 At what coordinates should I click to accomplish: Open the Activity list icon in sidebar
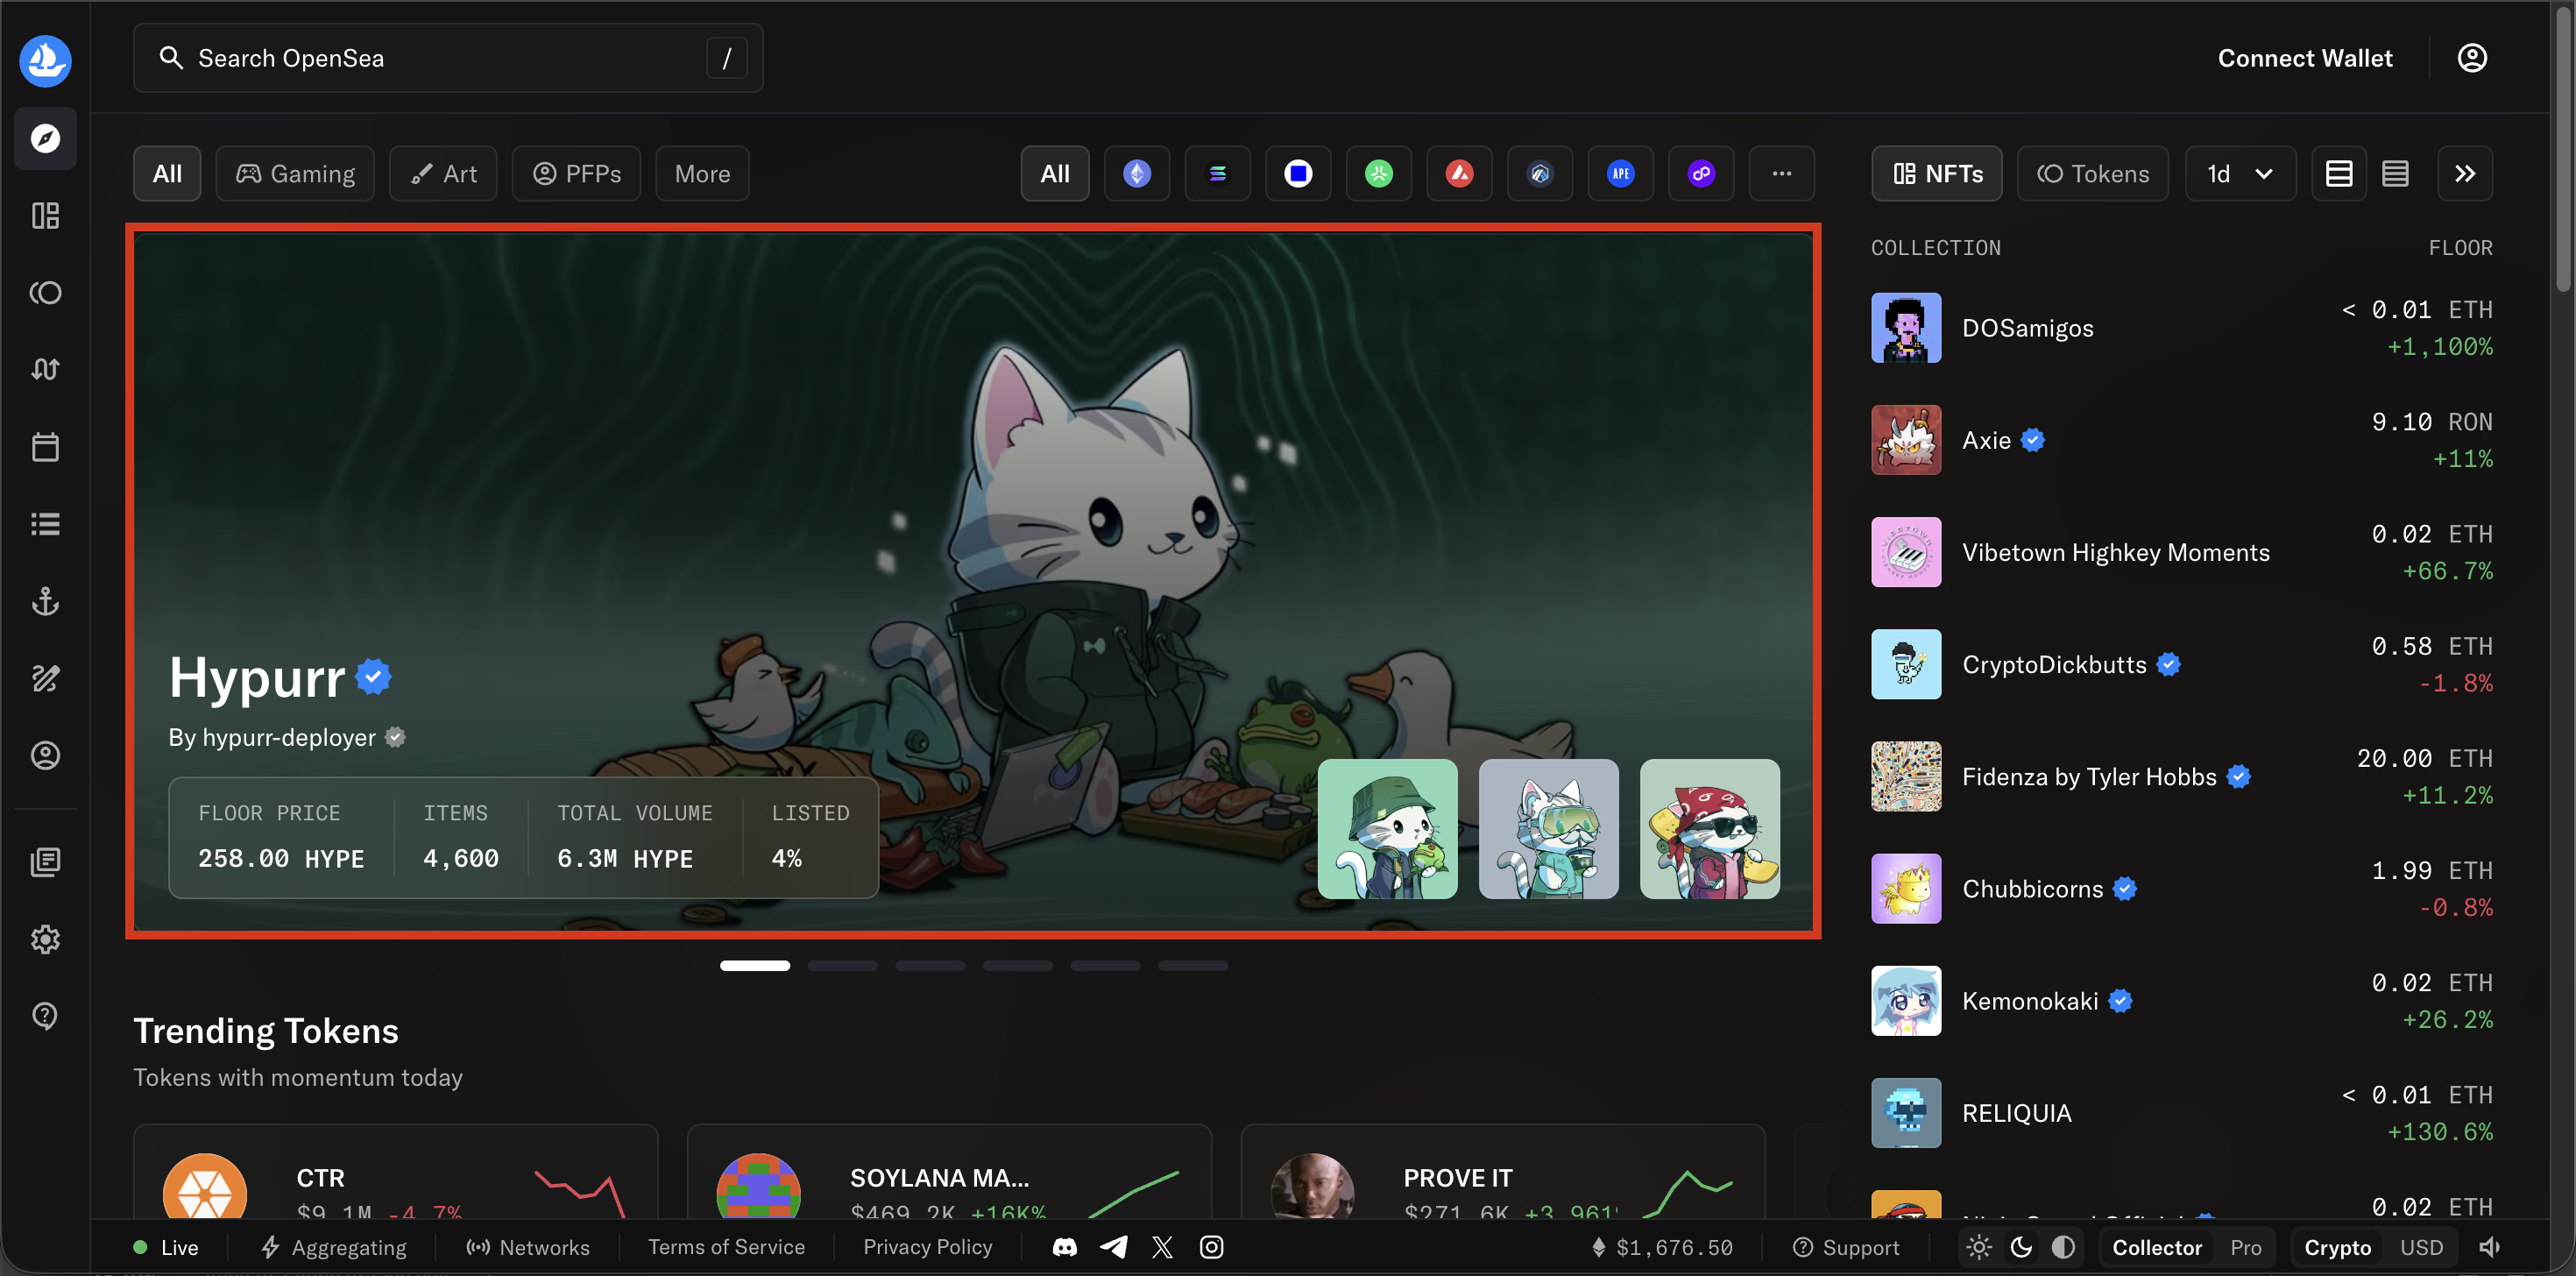(45, 523)
